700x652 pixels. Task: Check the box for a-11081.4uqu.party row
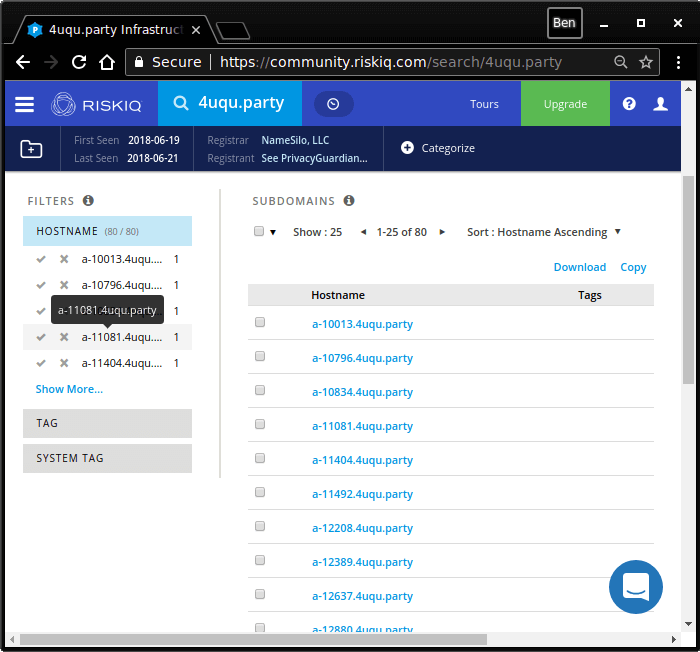pyautogui.click(x=260, y=424)
